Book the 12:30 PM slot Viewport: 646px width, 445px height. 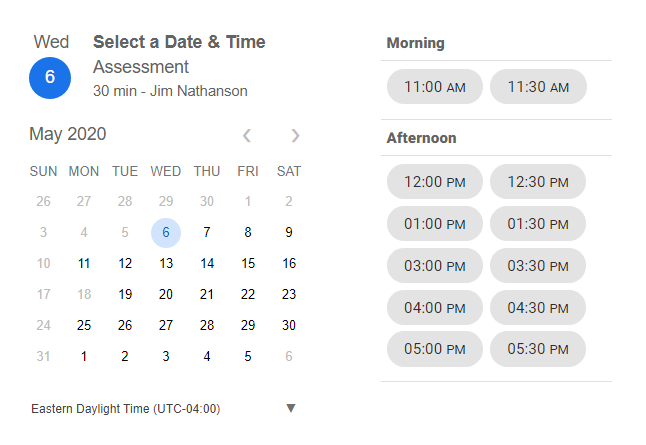pyautogui.click(x=538, y=182)
